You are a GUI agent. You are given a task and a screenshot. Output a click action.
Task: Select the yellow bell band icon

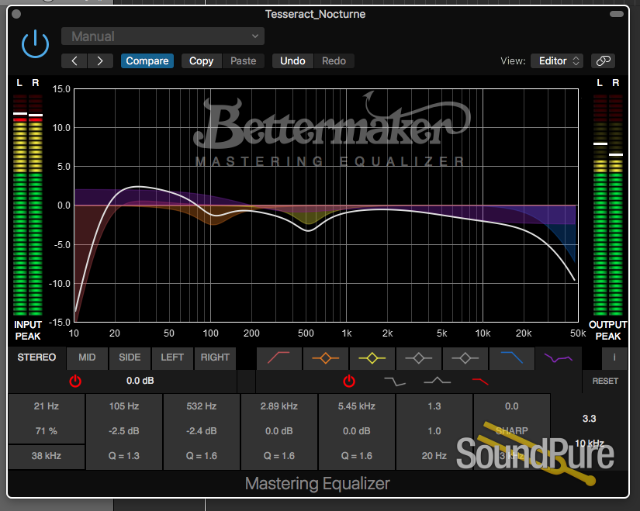tap(372, 358)
